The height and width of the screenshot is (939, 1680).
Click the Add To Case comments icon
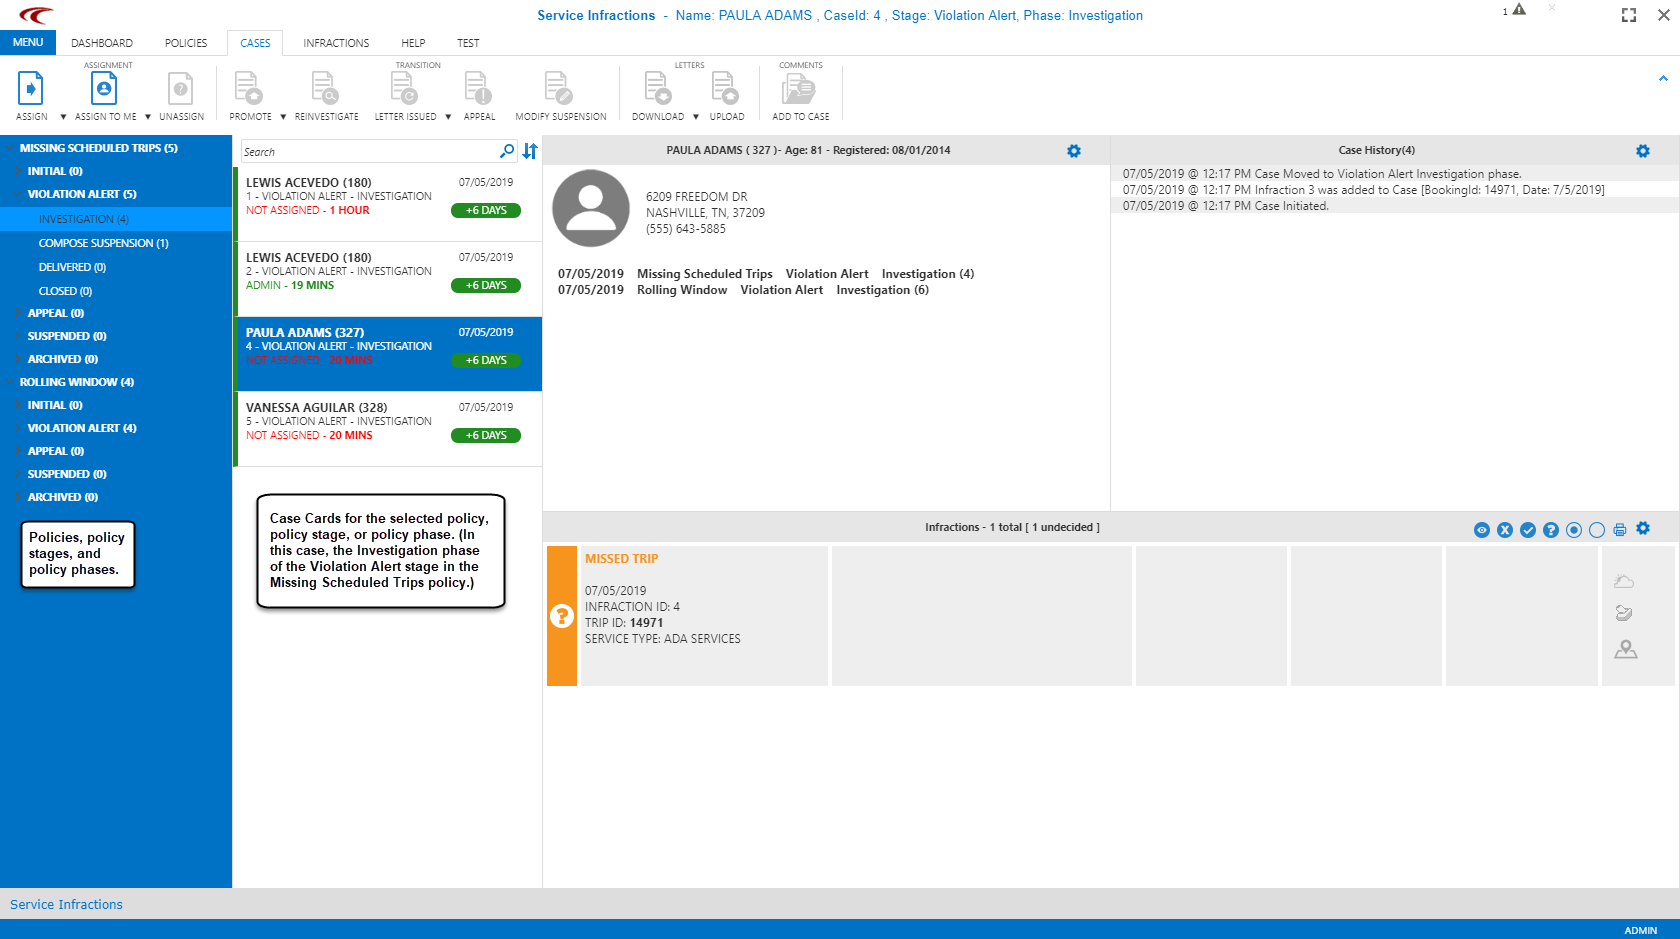tap(799, 90)
